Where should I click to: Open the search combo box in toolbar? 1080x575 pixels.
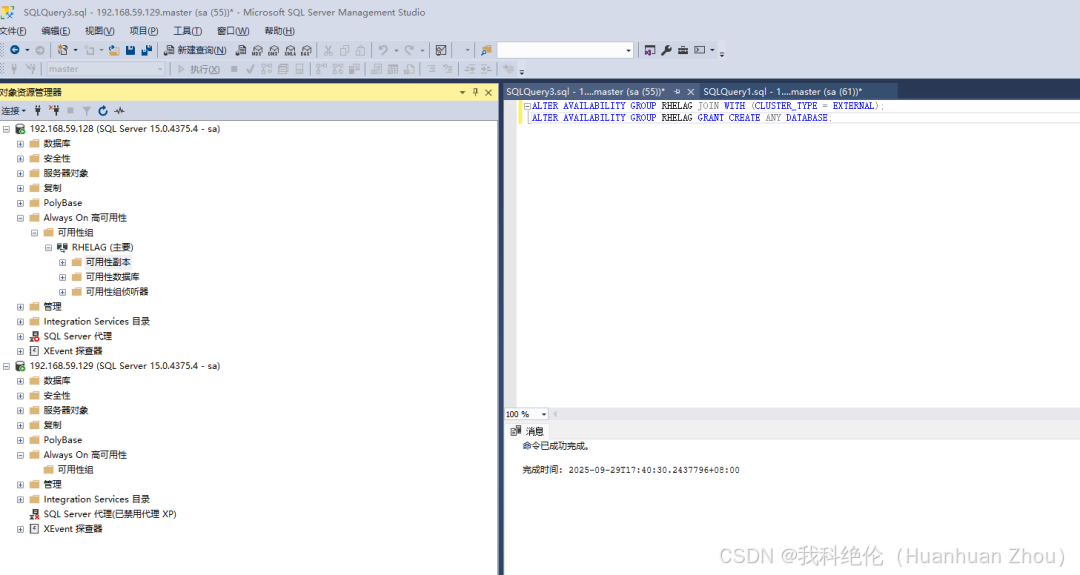(565, 50)
